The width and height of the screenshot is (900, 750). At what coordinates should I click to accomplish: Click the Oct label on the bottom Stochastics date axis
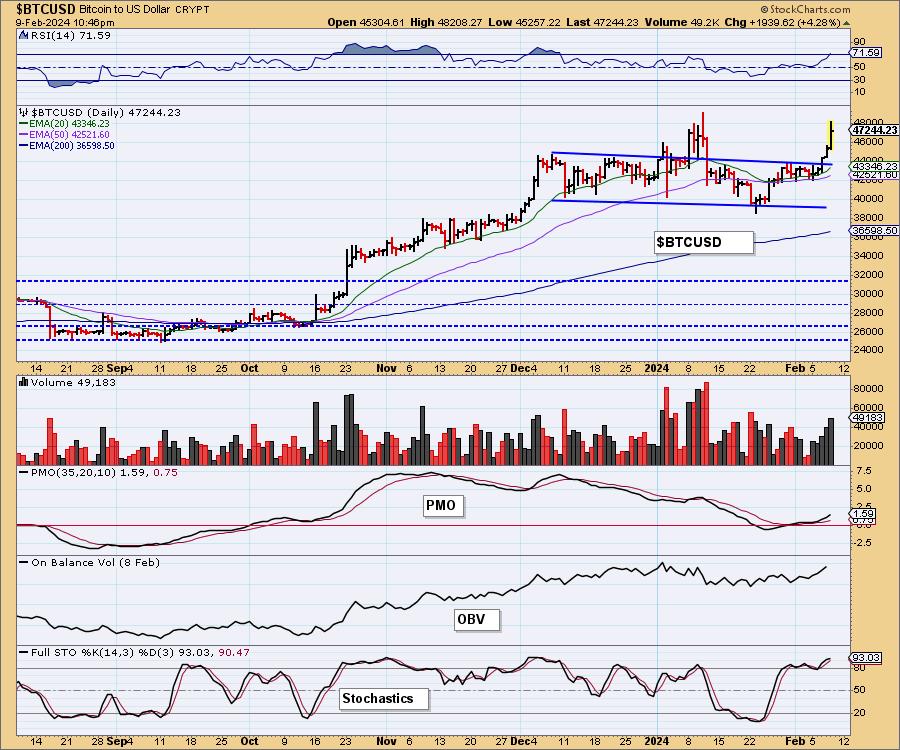click(x=249, y=741)
